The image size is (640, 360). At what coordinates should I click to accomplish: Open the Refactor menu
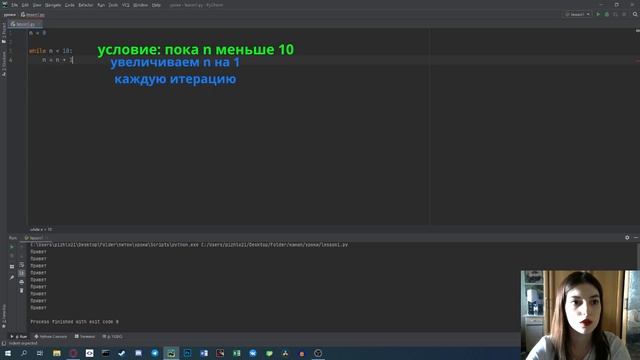click(x=86, y=5)
